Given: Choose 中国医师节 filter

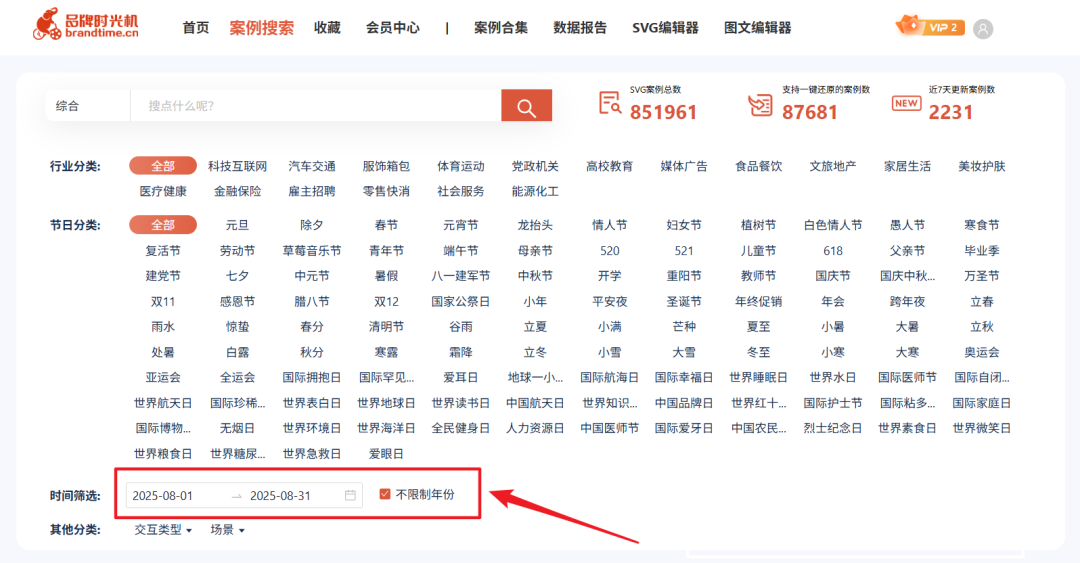Looking at the screenshot, I should (610, 428).
